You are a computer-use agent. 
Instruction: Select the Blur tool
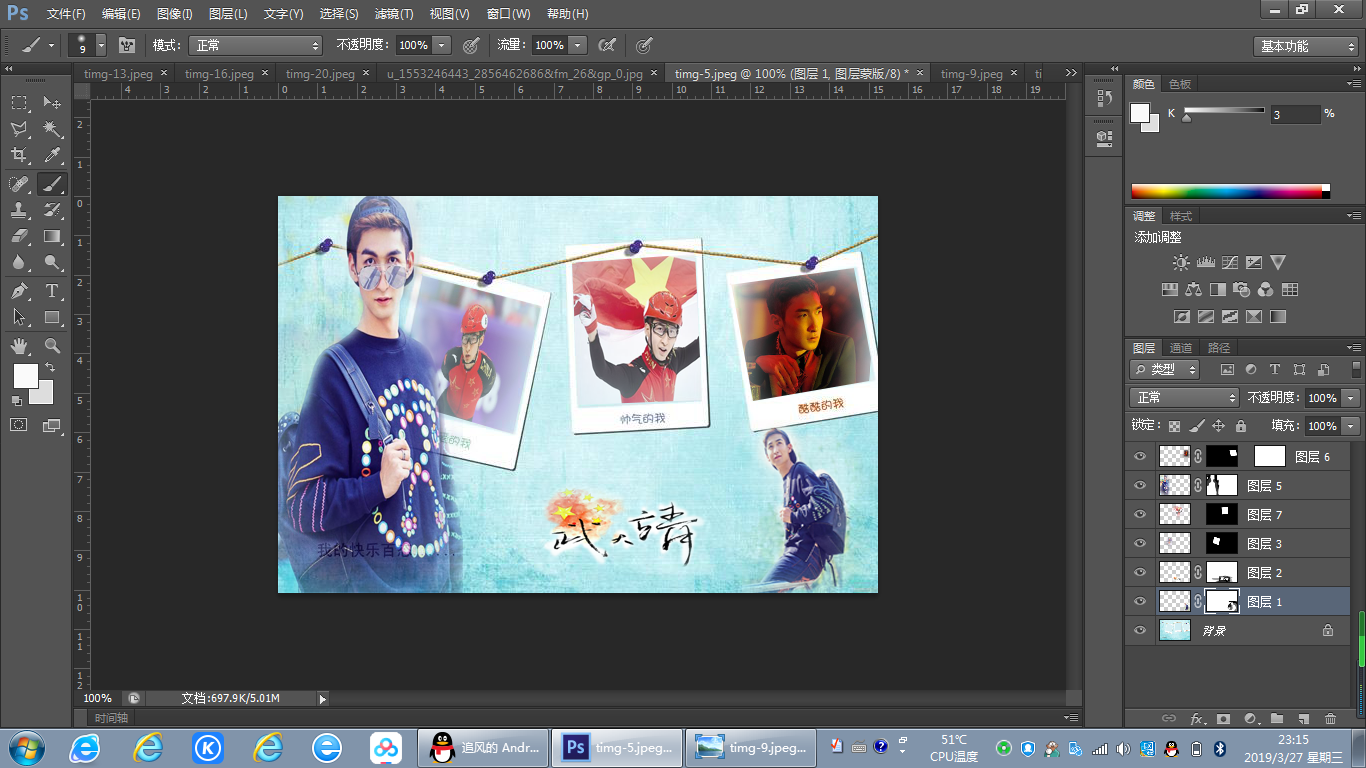[x=19, y=263]
